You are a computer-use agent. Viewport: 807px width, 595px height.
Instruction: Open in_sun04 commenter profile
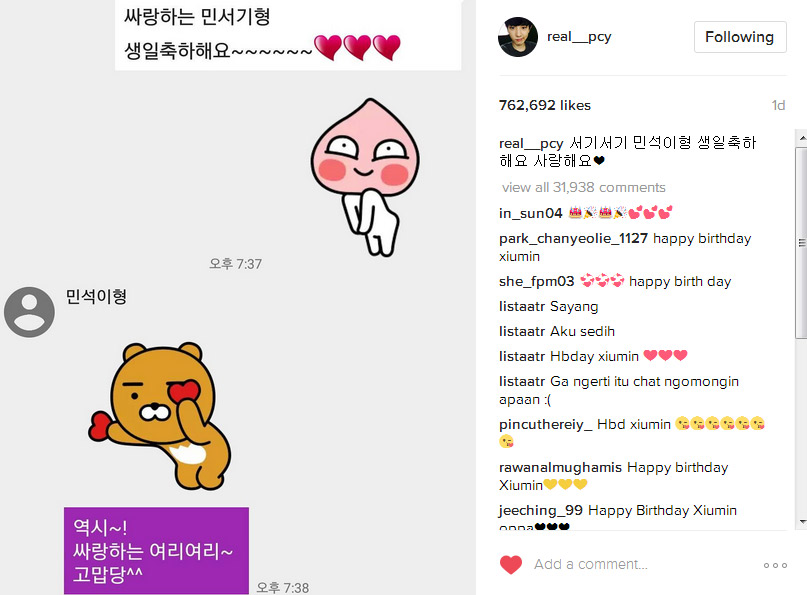tap(531, 213)
